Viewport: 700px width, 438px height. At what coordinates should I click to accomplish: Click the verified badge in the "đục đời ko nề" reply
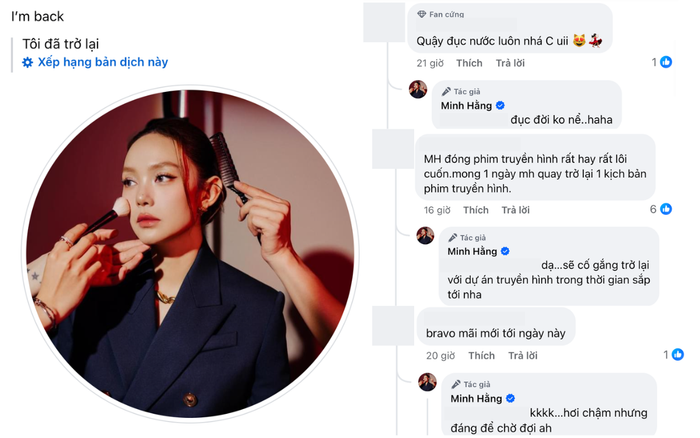tap(500, 105)
